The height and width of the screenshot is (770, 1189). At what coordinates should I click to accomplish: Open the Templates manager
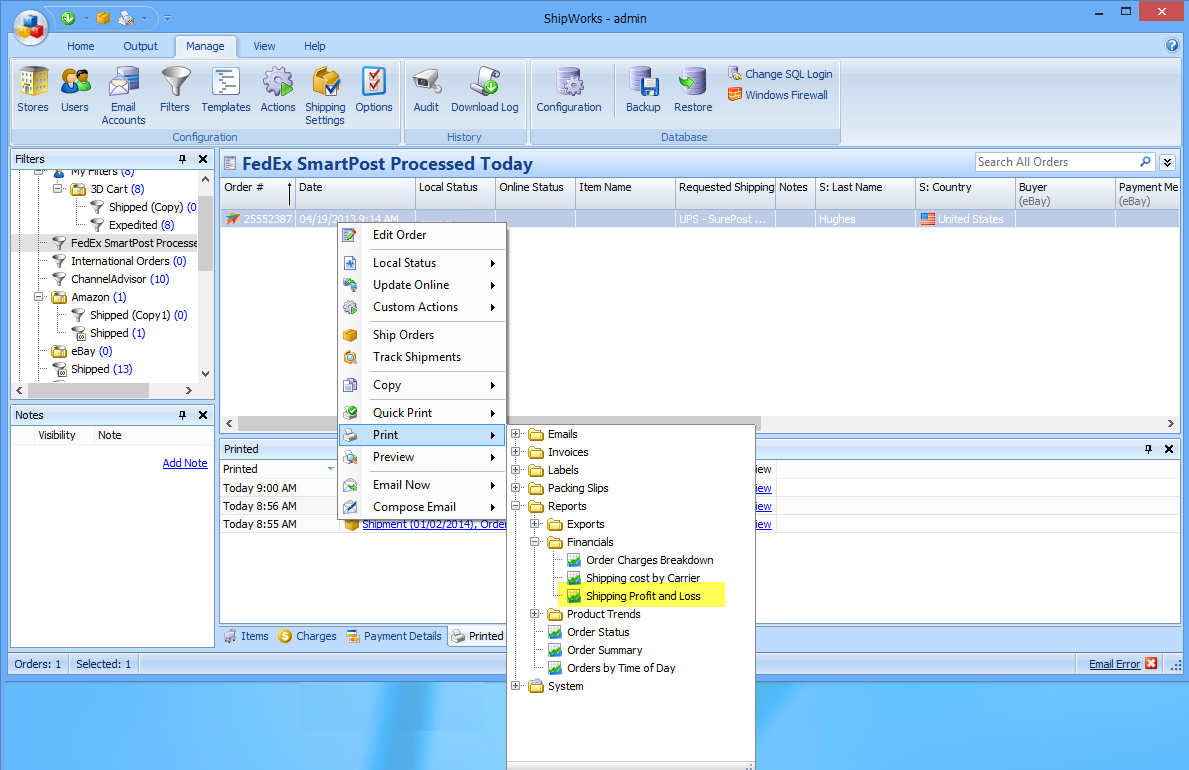pyautogui.click(x=226, y=90)
